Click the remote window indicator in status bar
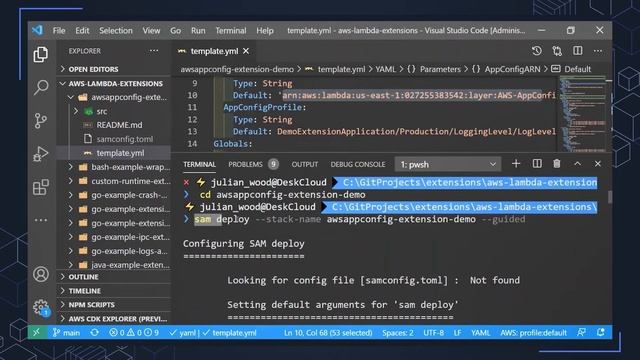Screen dimensions: 640x360 [37, 333]
